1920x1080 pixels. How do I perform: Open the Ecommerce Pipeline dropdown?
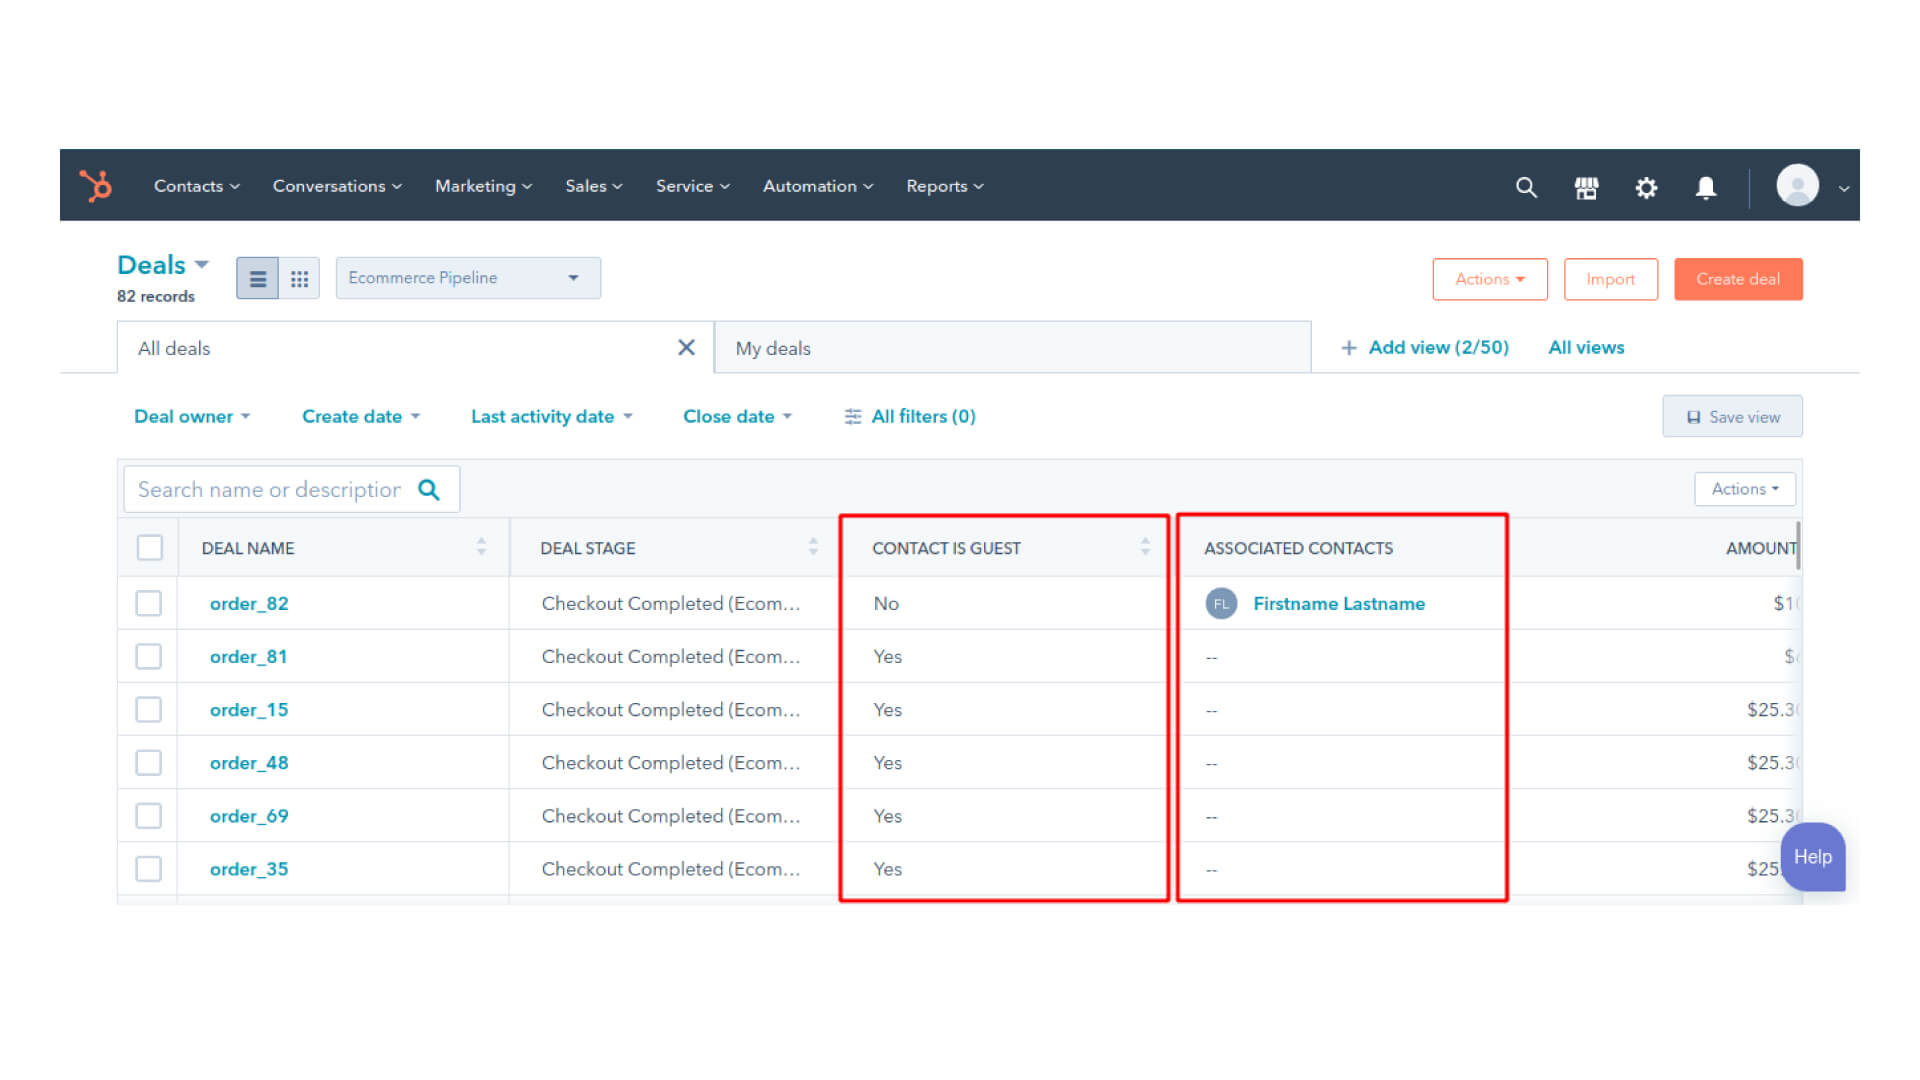(467, 278)
